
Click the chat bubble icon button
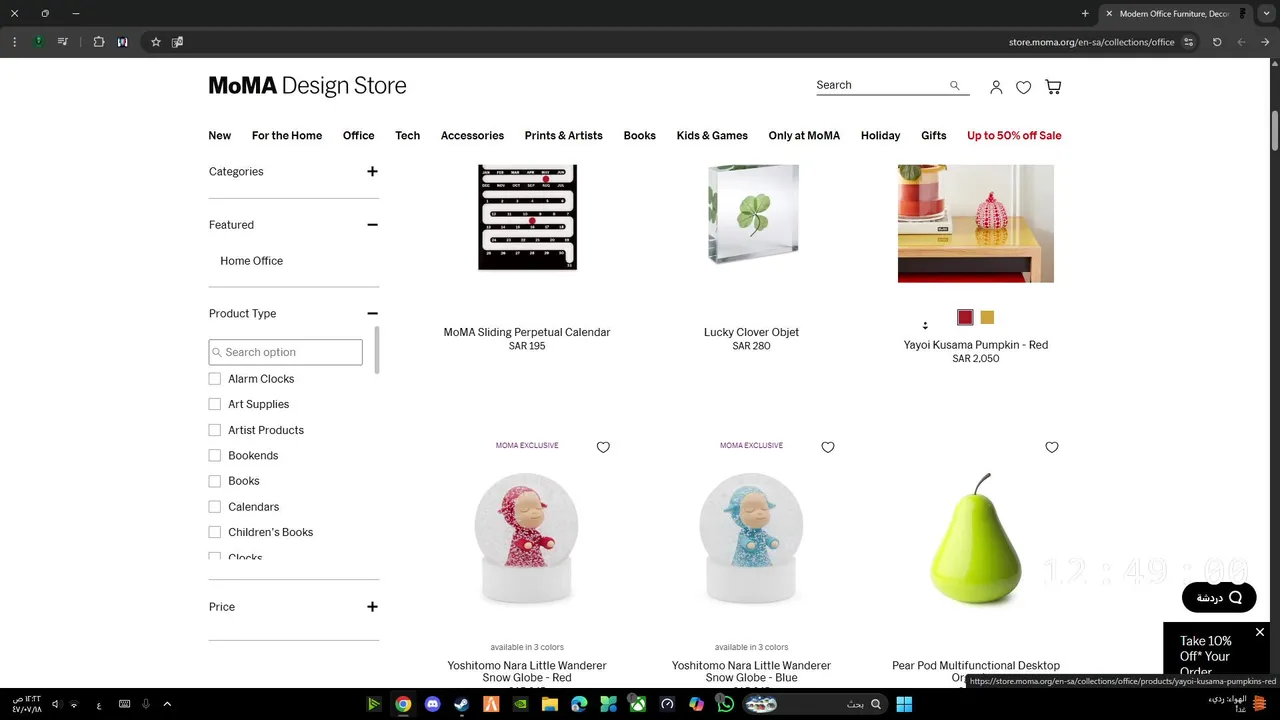pyautogui.click(x=1219, y=597)
